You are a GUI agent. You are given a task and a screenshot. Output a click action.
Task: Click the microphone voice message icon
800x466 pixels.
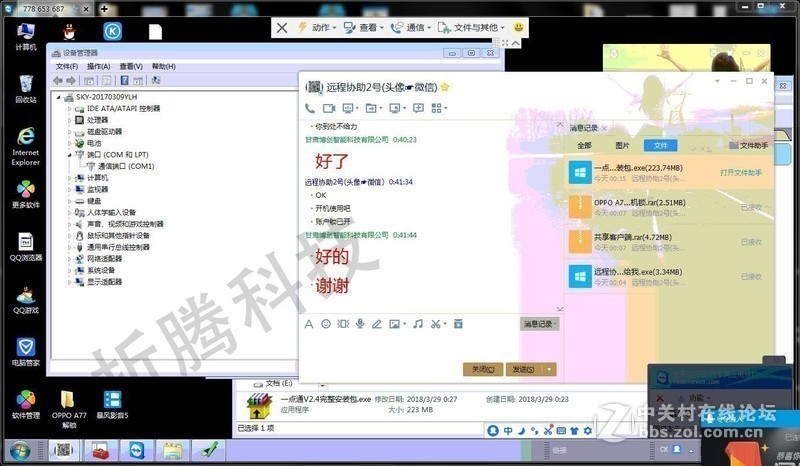pyautogui.click(x=360, y=324)
